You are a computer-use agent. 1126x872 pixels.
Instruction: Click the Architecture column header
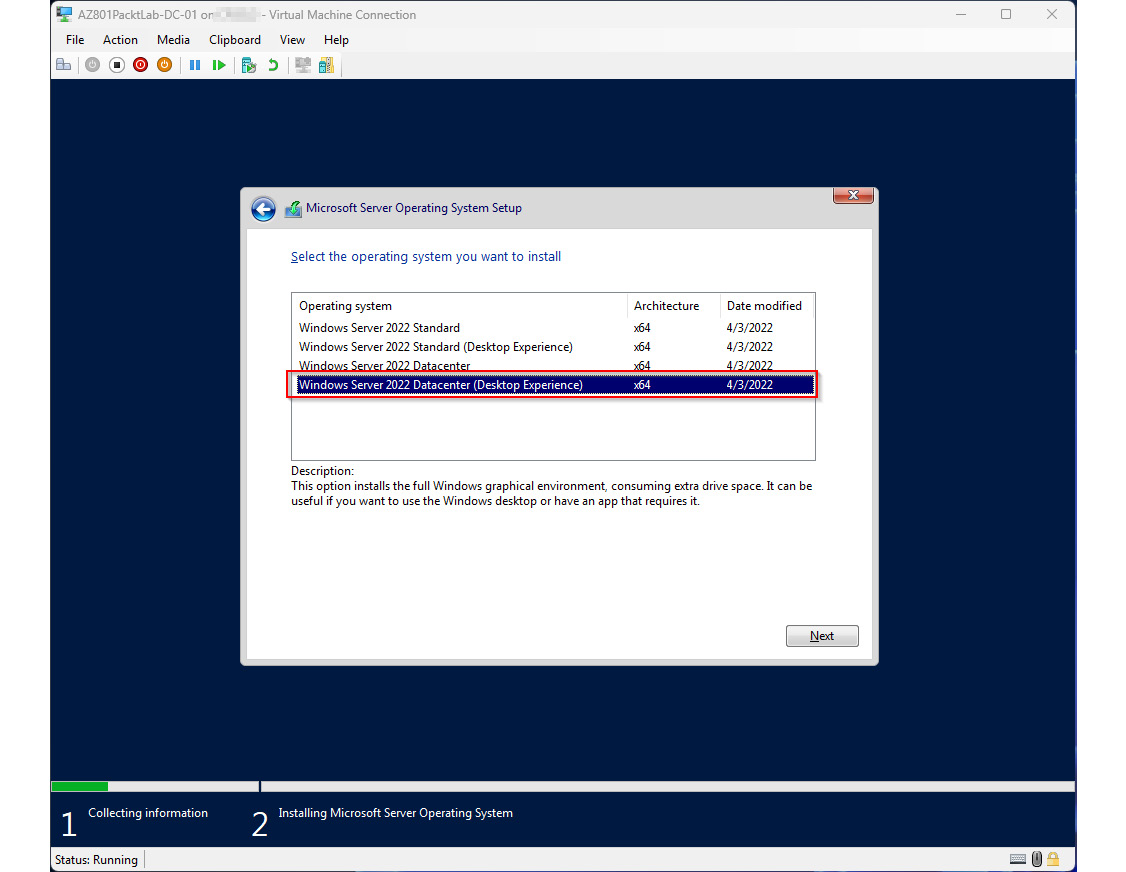[674, 306]
